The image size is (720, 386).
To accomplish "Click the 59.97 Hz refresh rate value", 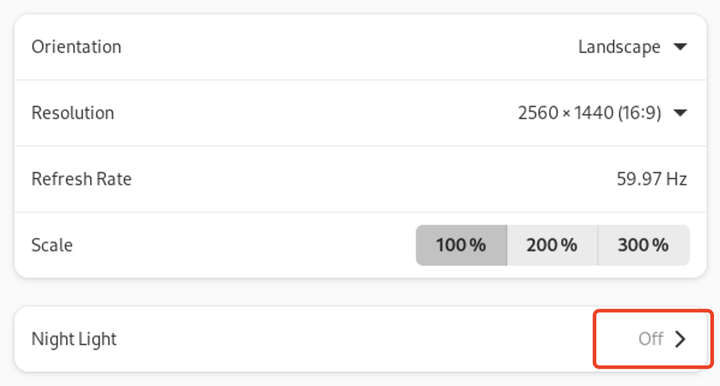I will 652,179.
